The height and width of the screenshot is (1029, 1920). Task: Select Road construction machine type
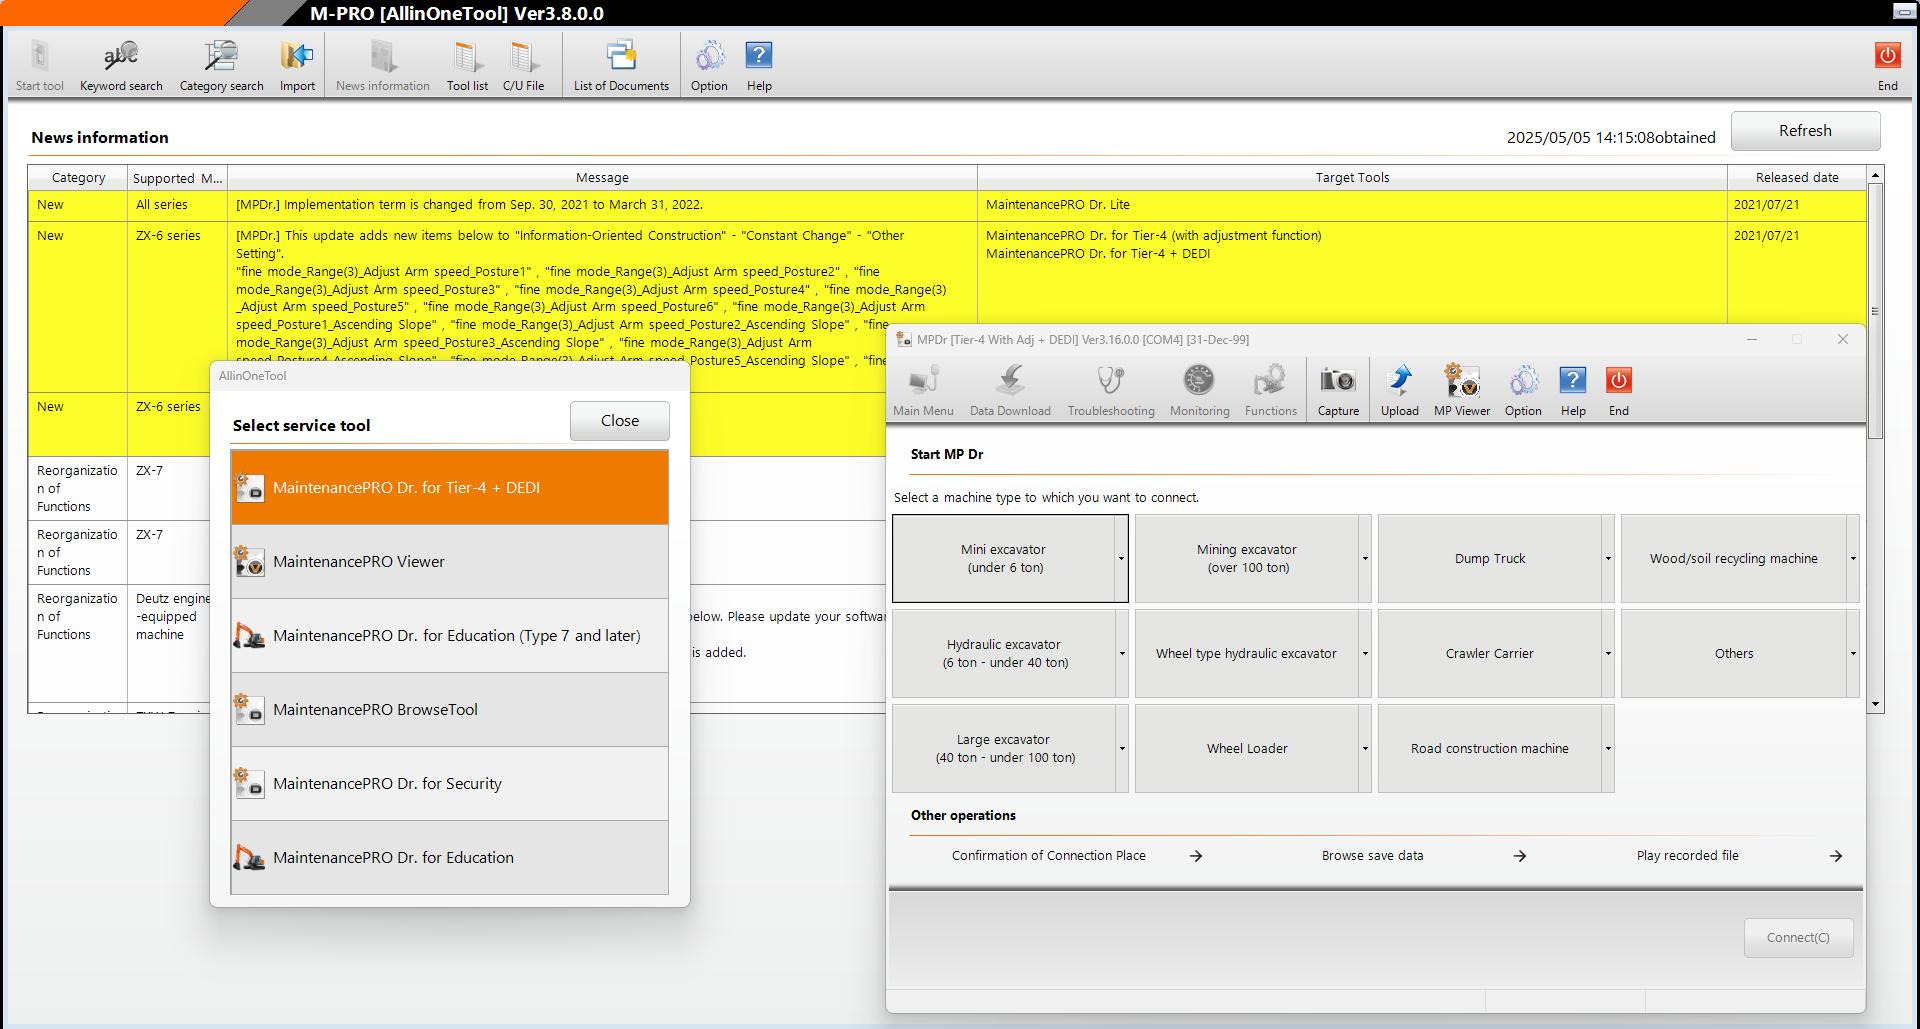pyautogui.click(x=1489, y=749)
